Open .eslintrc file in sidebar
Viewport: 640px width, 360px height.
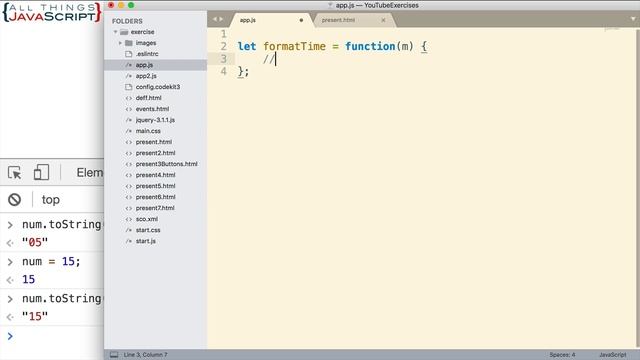tap(147, 54)
